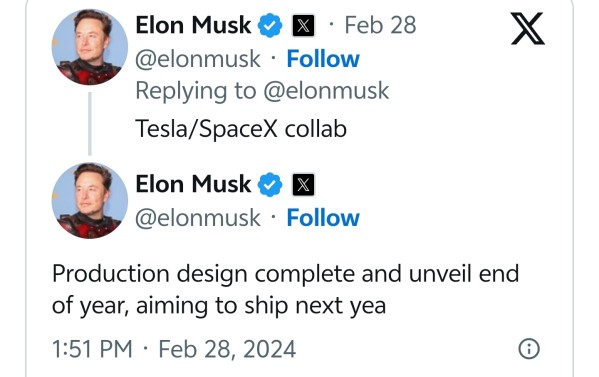Click the thread connector line between tweets
Image resolution: width=599 pixels, height=377 pixels.
click(x=90, y=124)
